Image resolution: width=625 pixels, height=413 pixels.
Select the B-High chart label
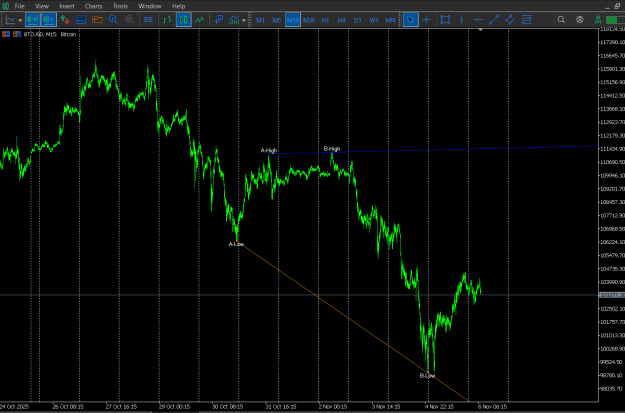[x=332, y=149]
